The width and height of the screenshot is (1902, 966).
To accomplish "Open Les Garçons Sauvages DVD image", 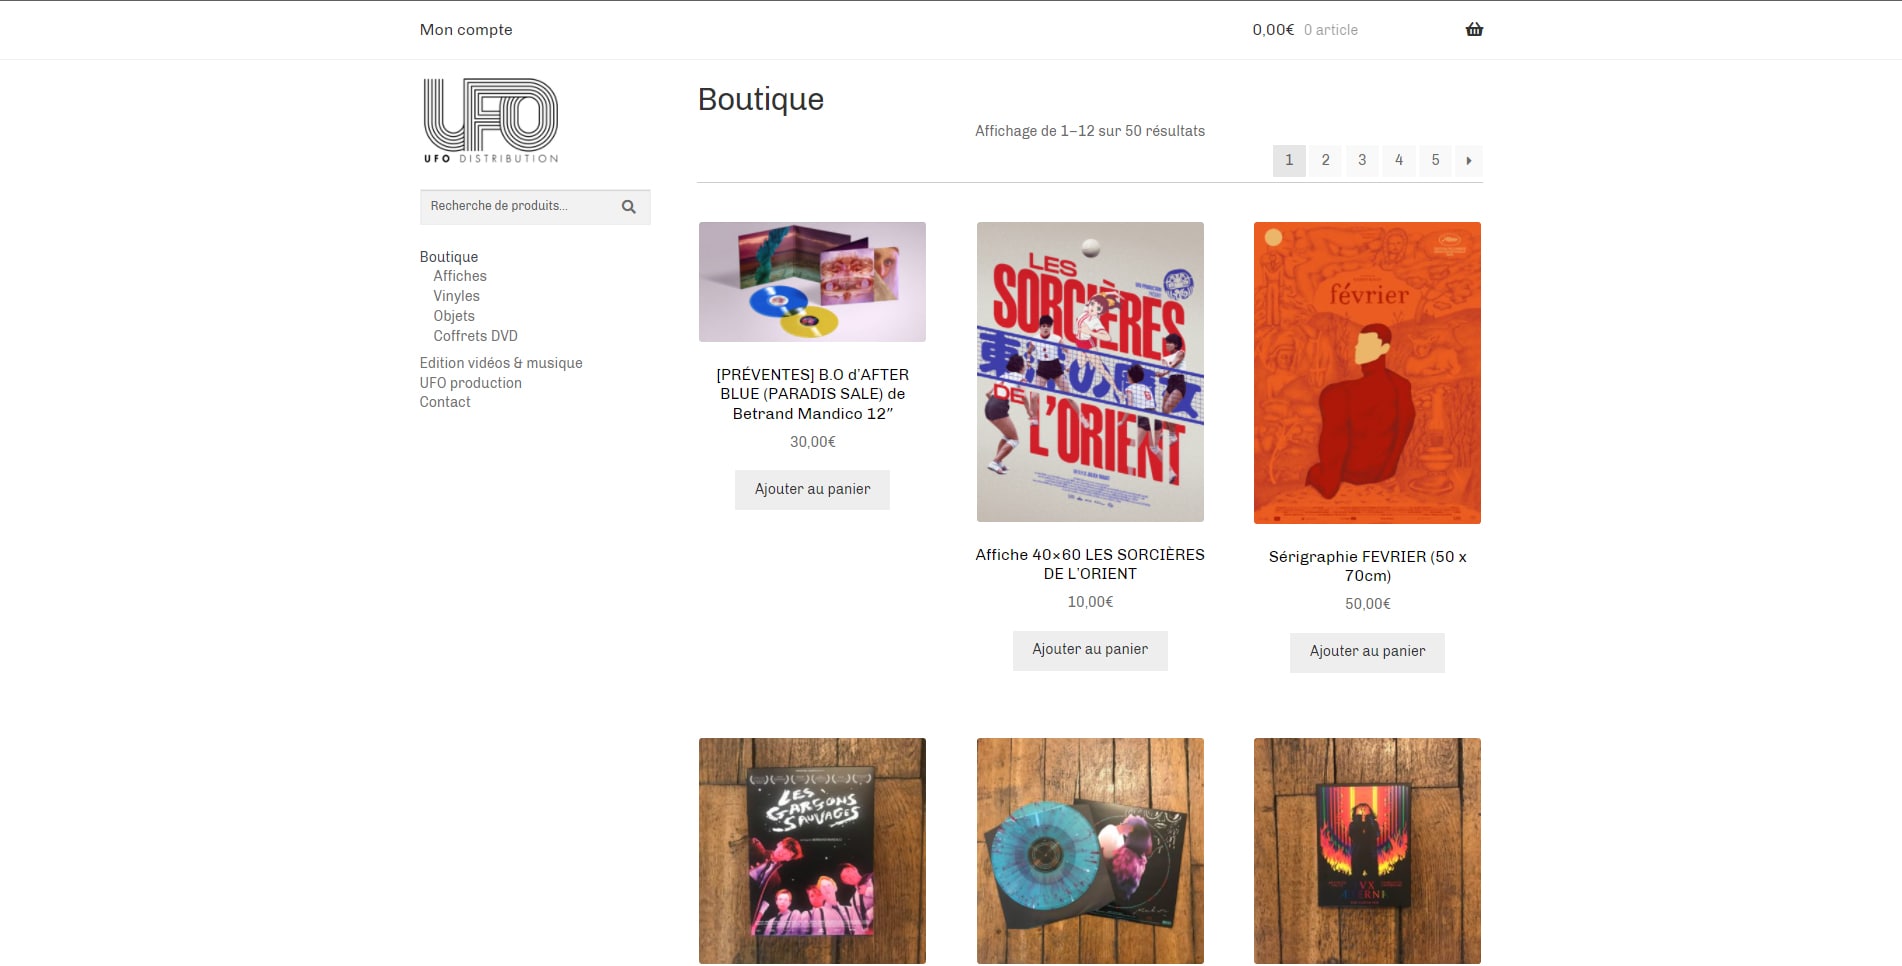I will [x=812, y=851].
